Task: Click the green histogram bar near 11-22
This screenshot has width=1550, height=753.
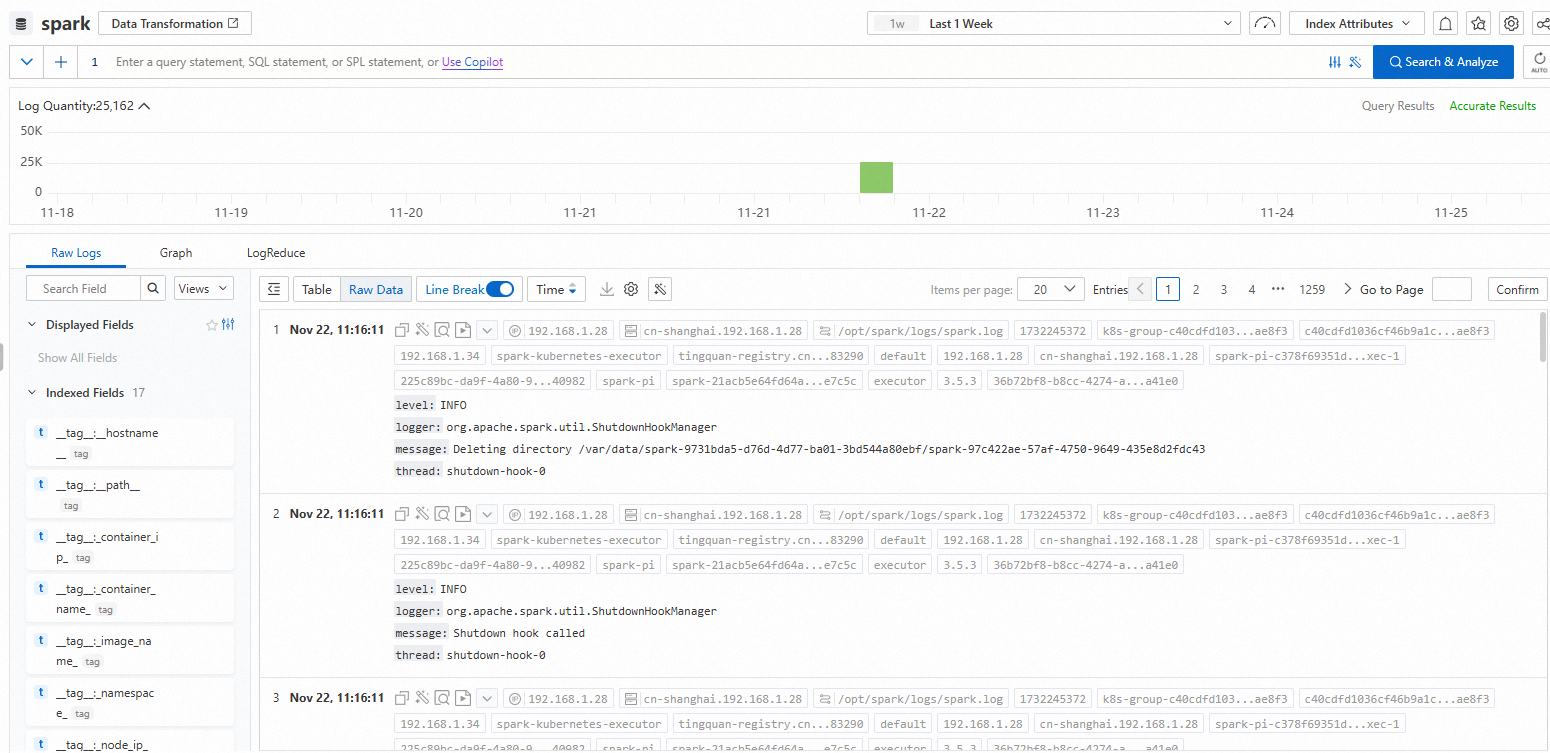Action: tap(876, 177)
